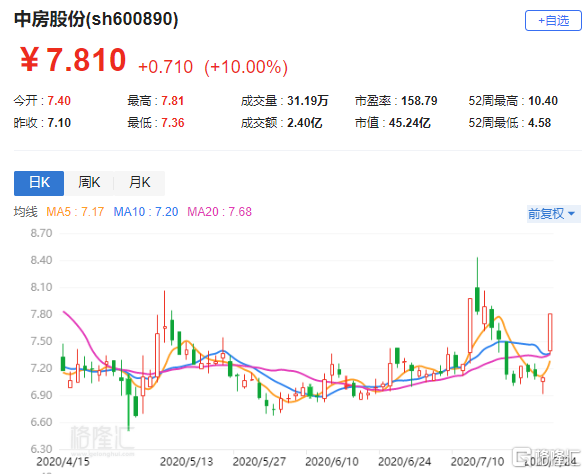Switch to the 日K daily chart tab

[39, 183]
